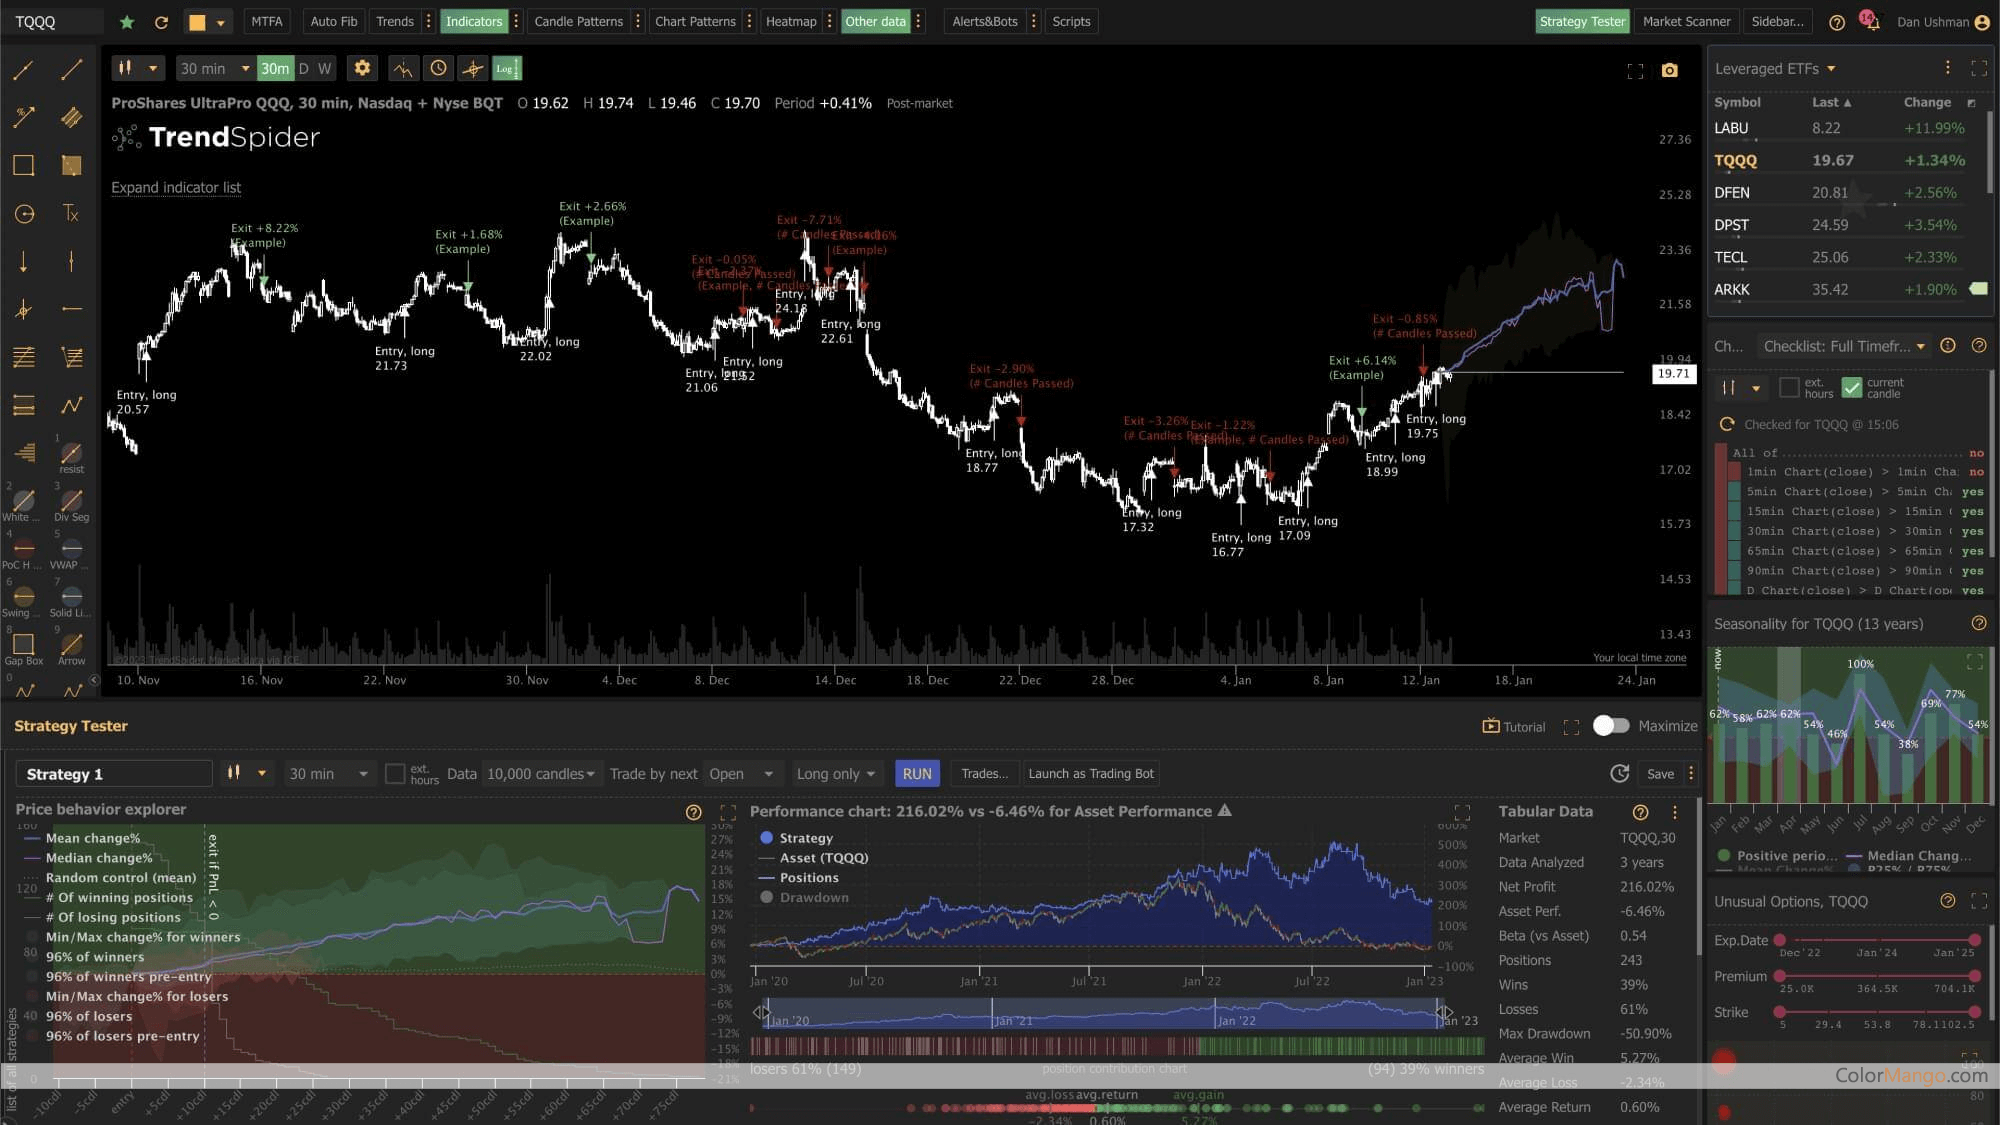This screenshot has height=1125, width=2000.
Task: Flip the Maximize switch in Strategy Tester
Action: point(1612,726)
